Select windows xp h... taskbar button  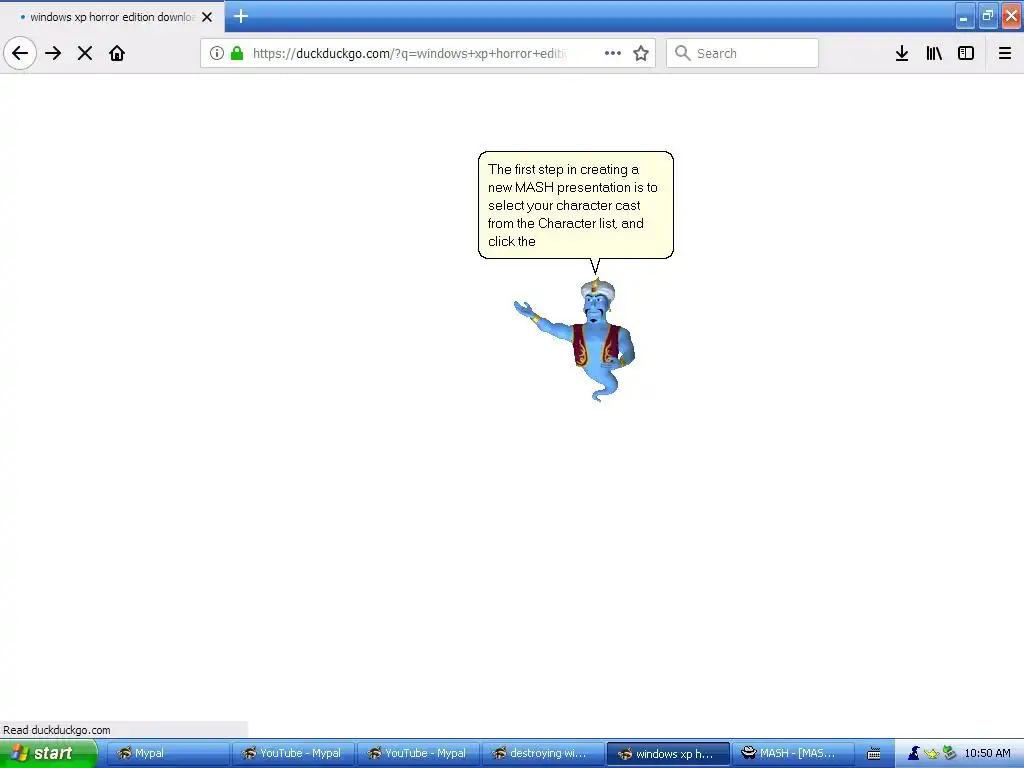coord(668,753)
